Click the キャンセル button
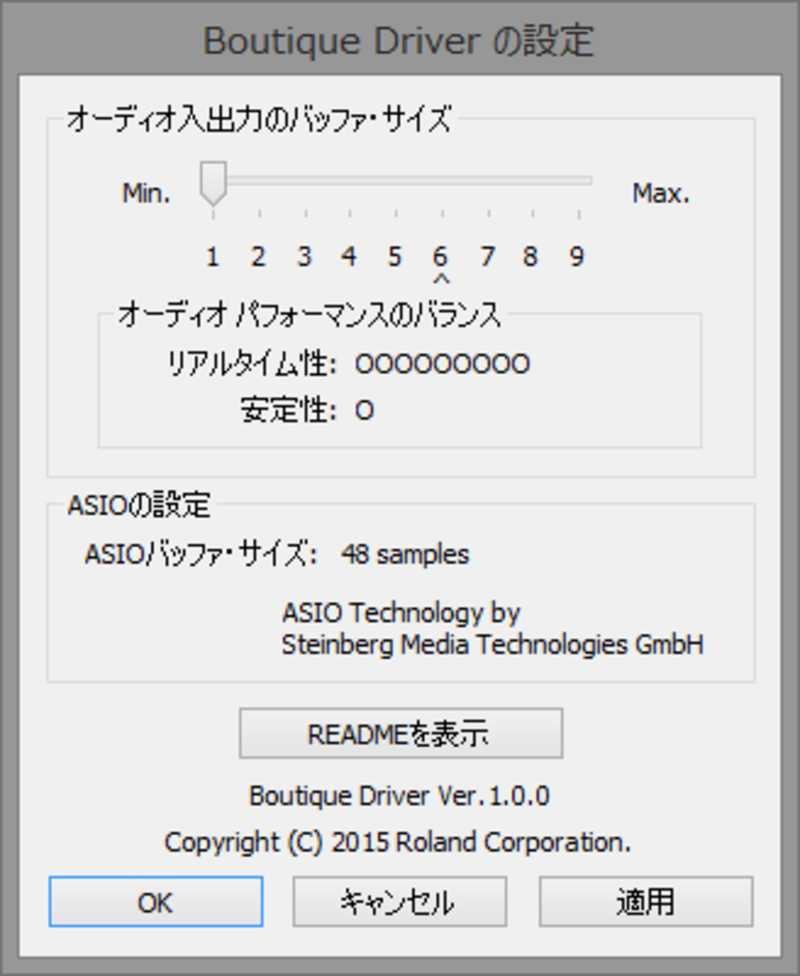The width and height of the screenshot is (800, 976). click(x=400, y=901)
